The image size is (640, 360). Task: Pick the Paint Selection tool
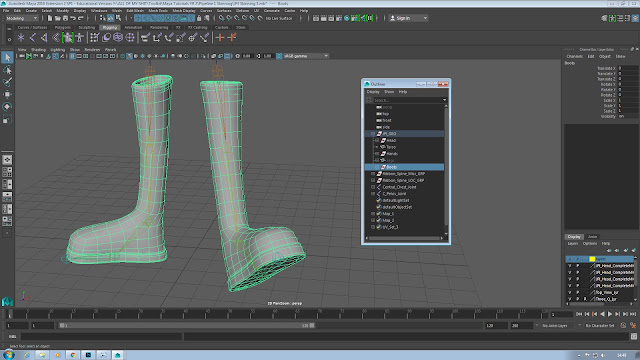pos(7,82)
